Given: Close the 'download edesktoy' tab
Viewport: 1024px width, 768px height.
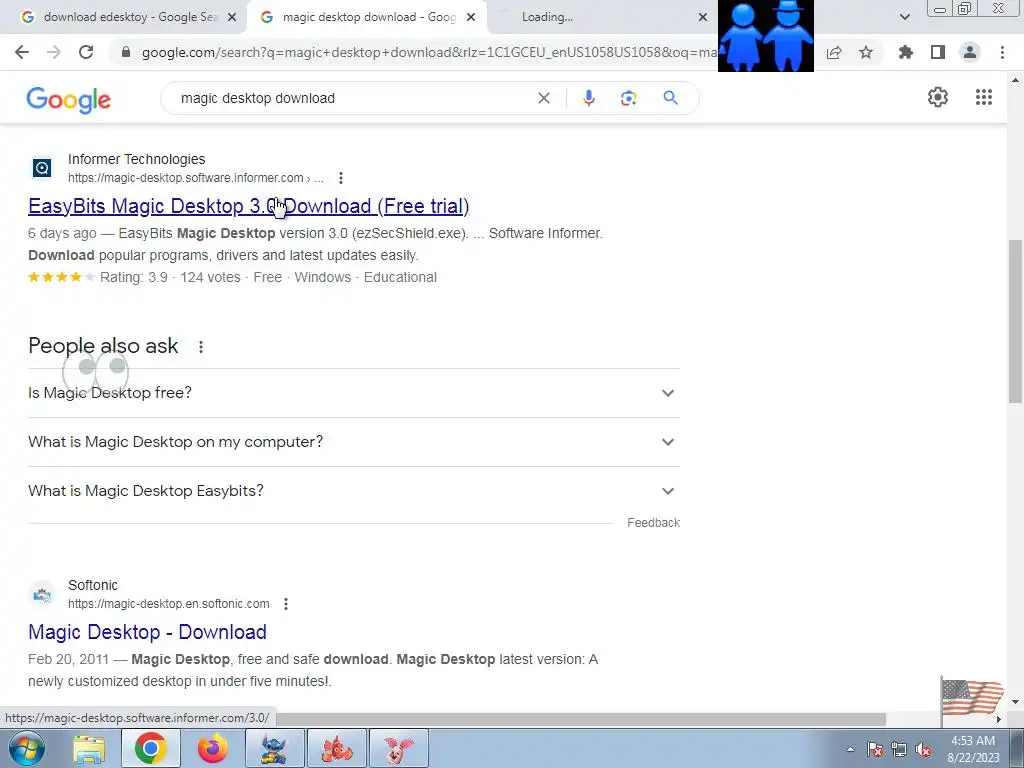Looking at the screenshot, I should coord(231,17).
